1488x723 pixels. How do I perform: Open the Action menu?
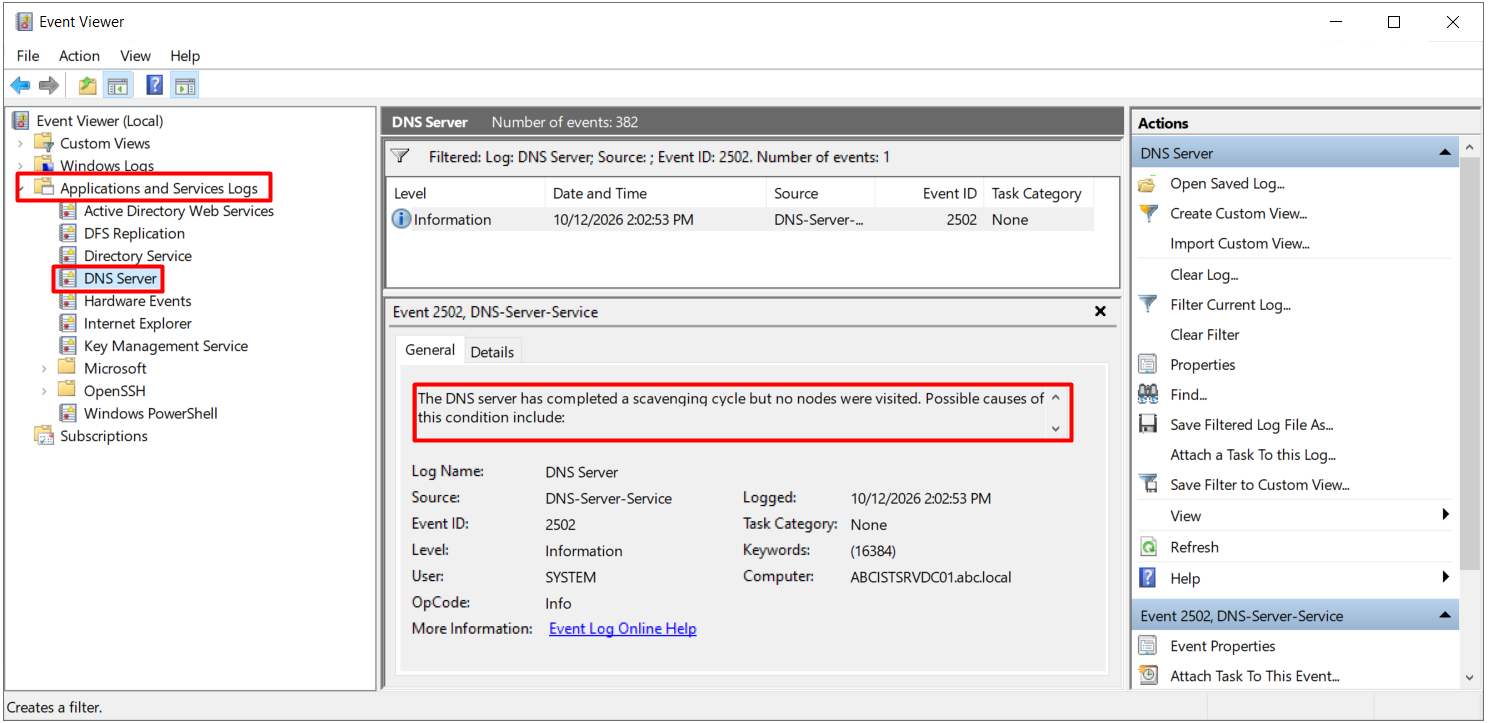(x=79, y=56)
